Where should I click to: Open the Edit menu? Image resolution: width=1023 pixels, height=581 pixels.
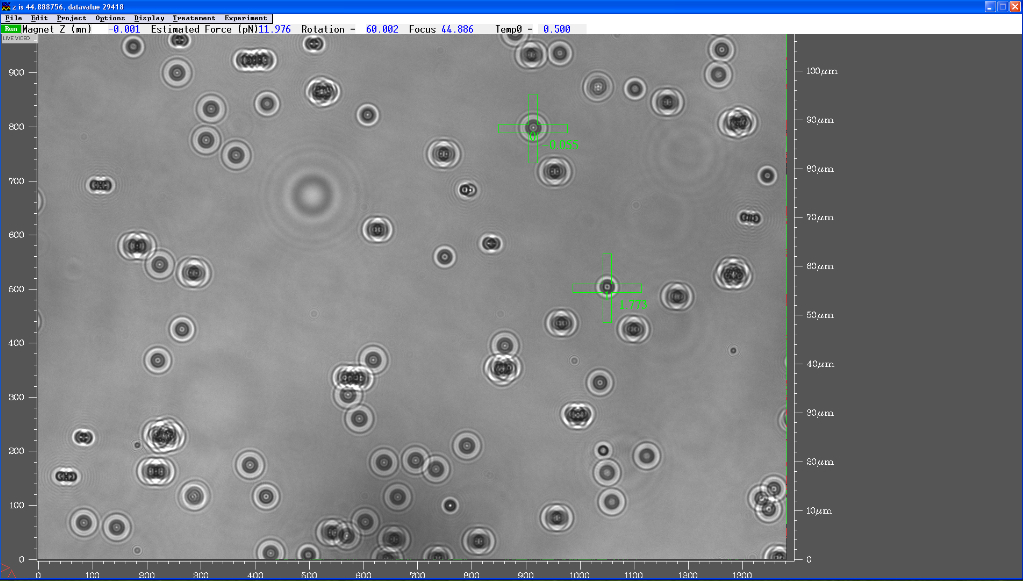pyautogui.click(x=39, y=18)
